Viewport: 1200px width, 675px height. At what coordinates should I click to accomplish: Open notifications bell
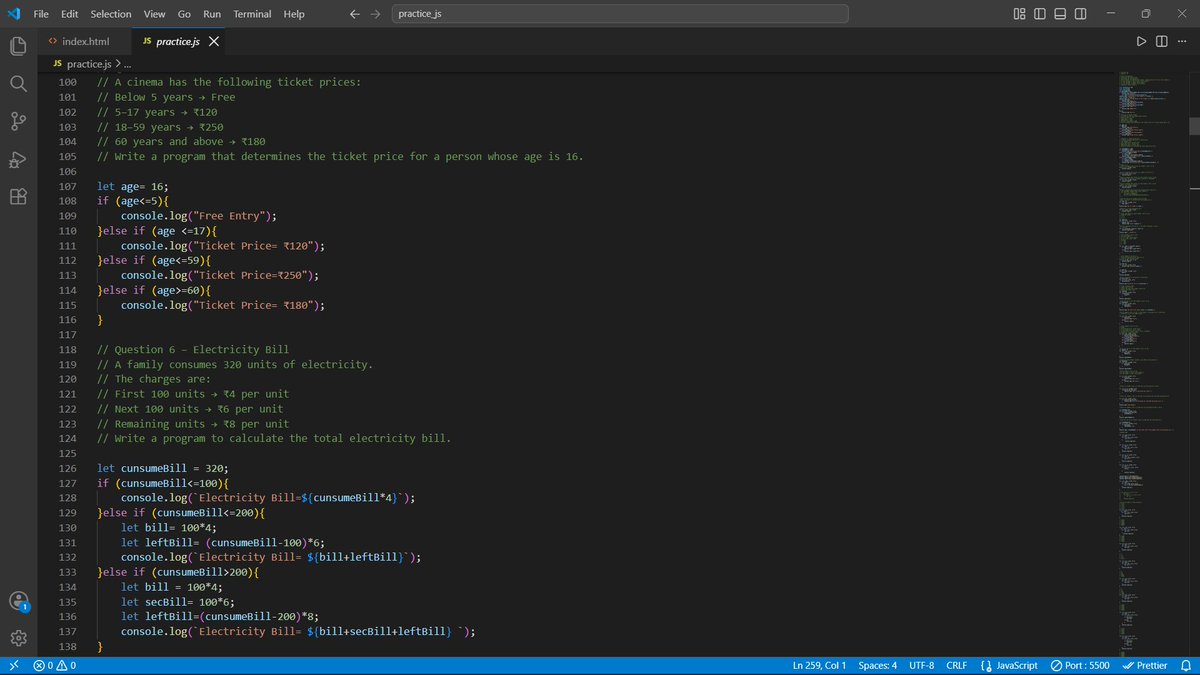(x=1186, y=665)
